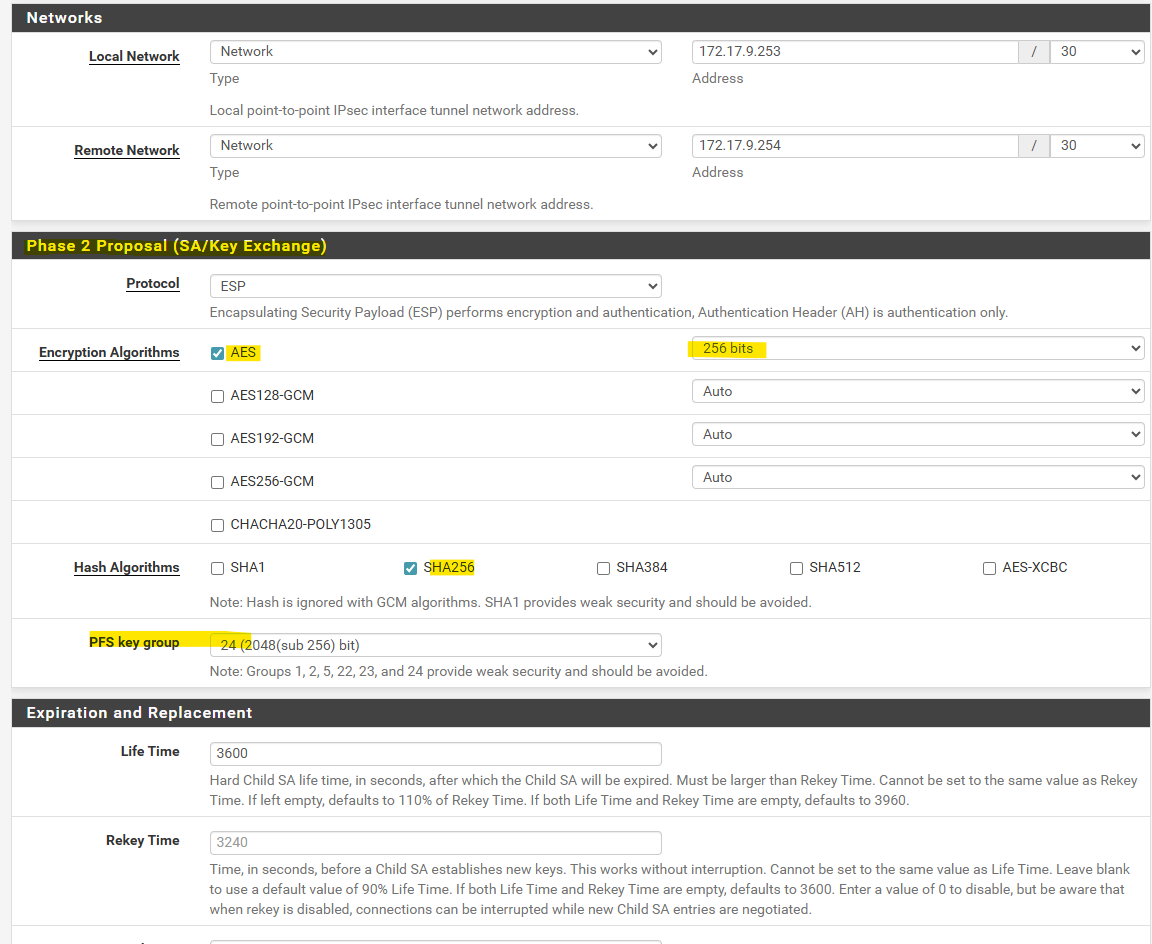
Task: Click the PFS groups weak security note
Action: (458, 671)
